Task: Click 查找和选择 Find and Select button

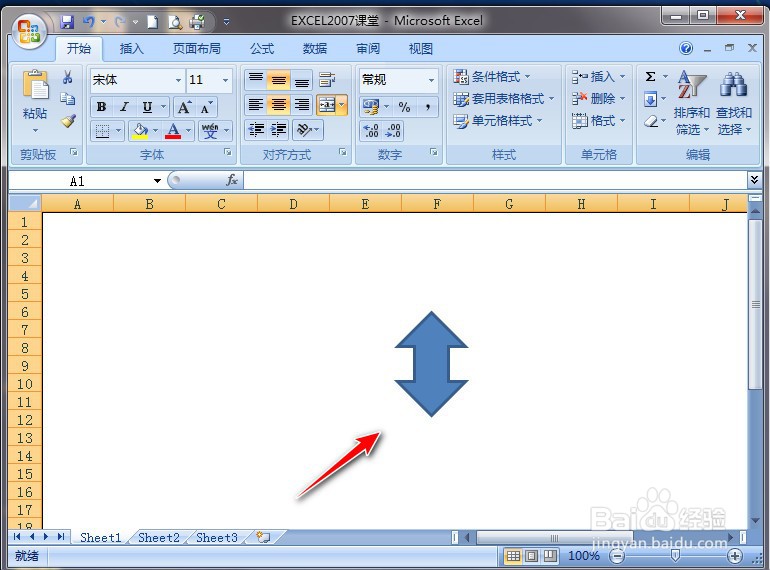Action: point(734,103)
